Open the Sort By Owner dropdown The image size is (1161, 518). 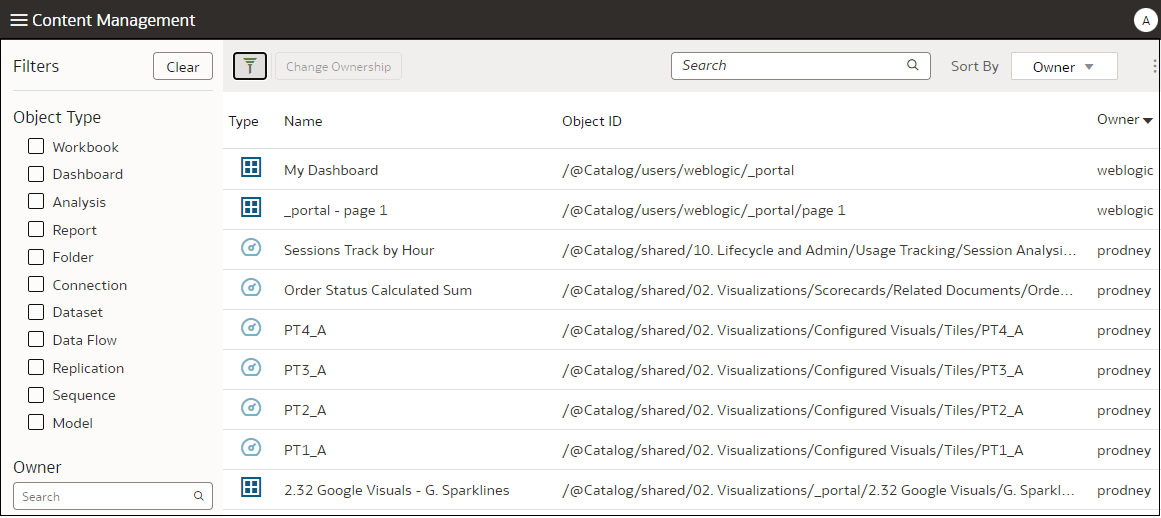pos(1064,67)
